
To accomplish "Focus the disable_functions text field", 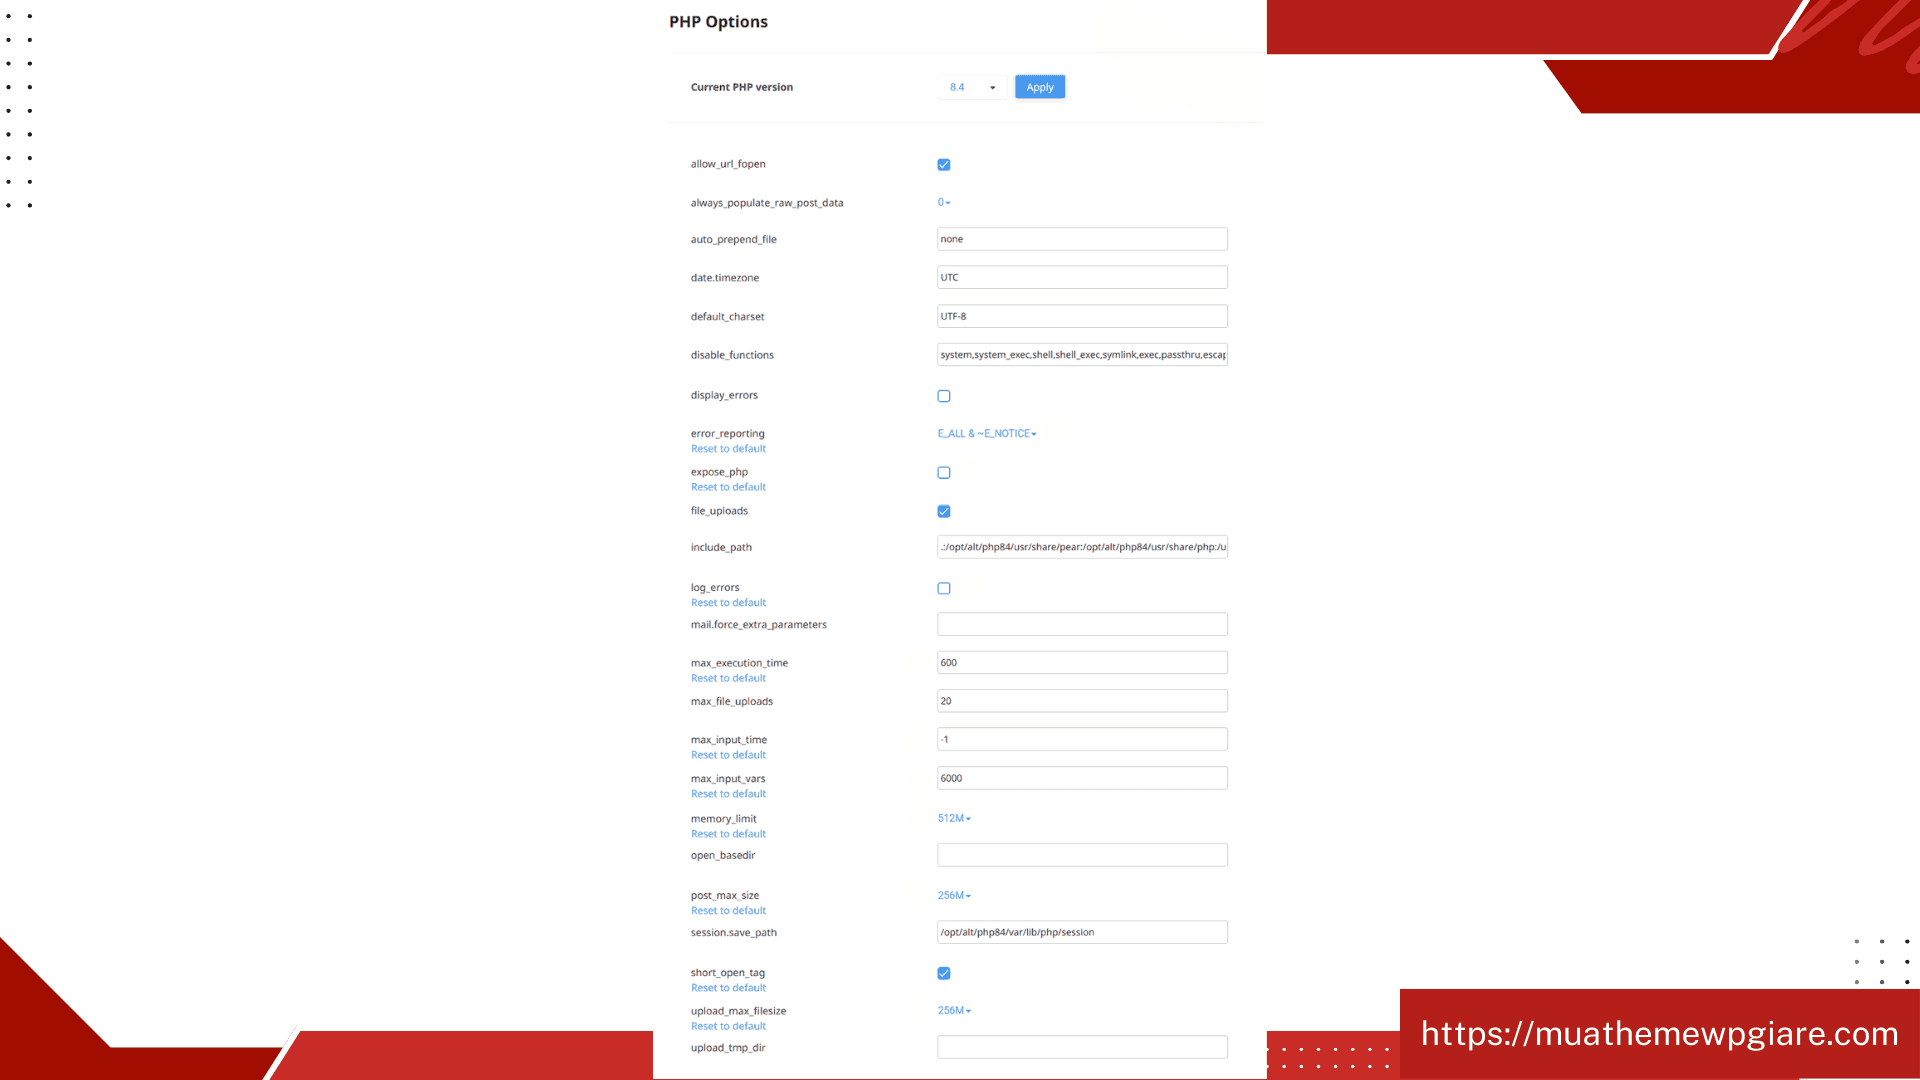I will (x=1081, y=355).
